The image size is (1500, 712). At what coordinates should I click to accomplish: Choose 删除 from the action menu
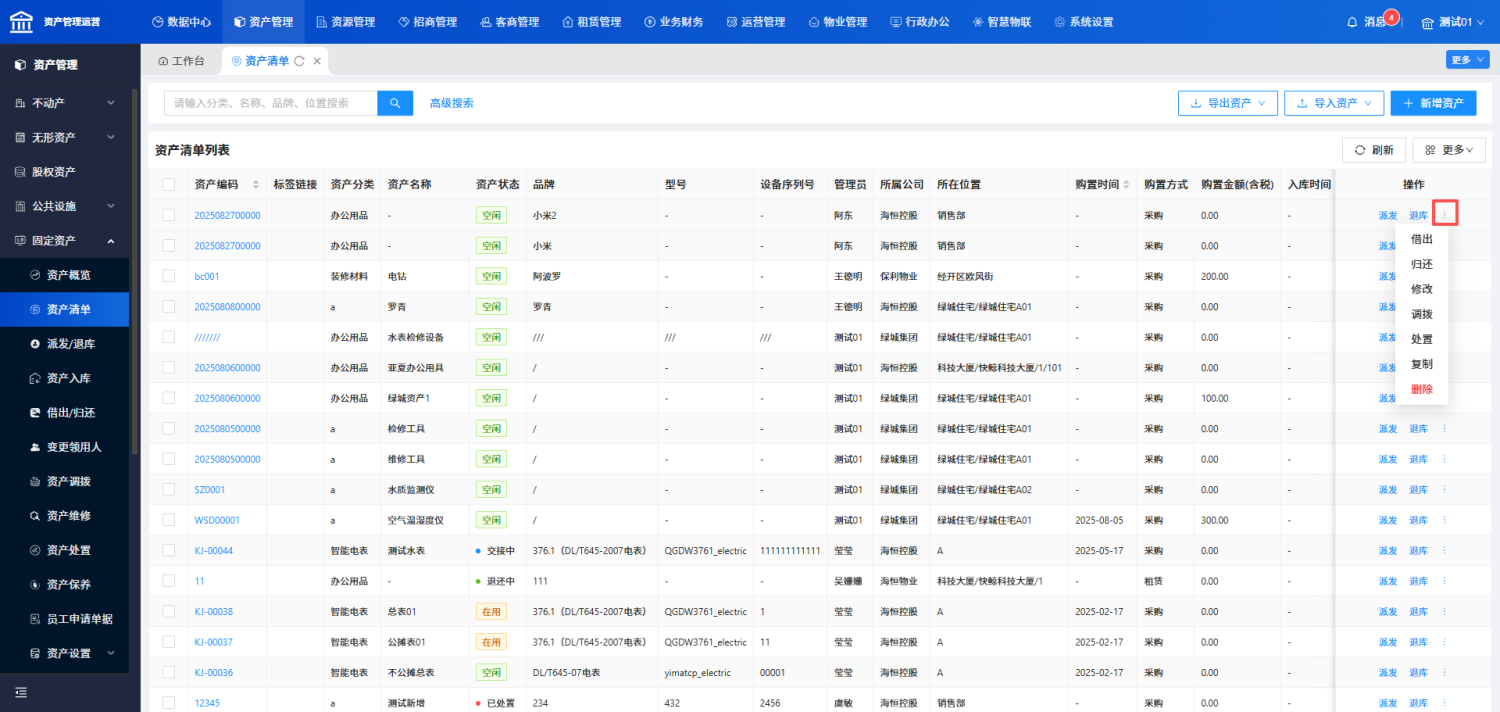(1421, 389)
